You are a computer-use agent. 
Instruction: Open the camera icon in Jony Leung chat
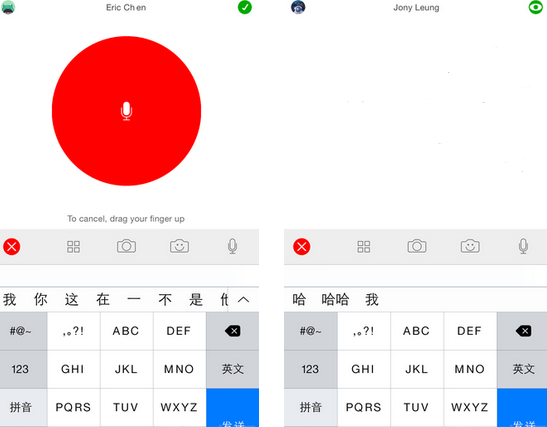click(x=417, y=246)
